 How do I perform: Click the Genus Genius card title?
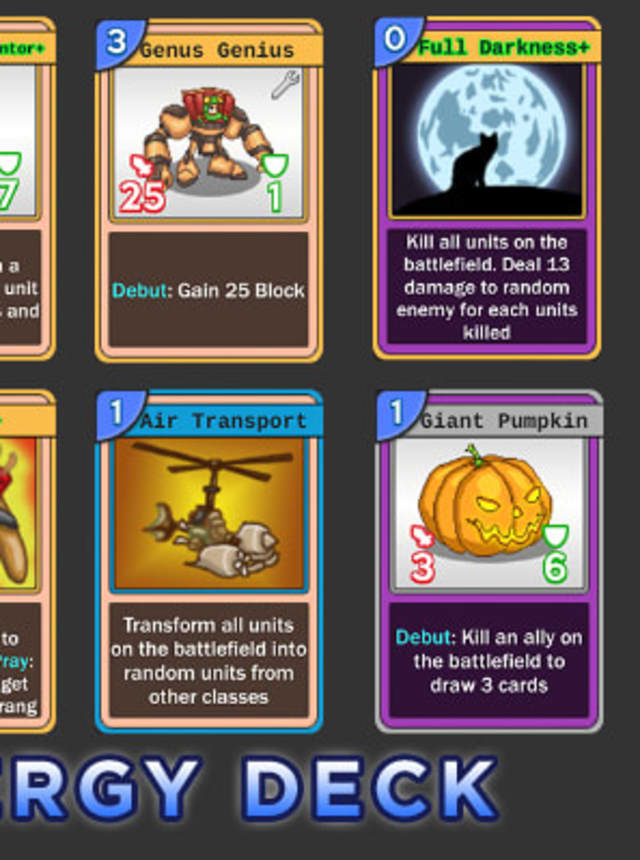(217, 50)
